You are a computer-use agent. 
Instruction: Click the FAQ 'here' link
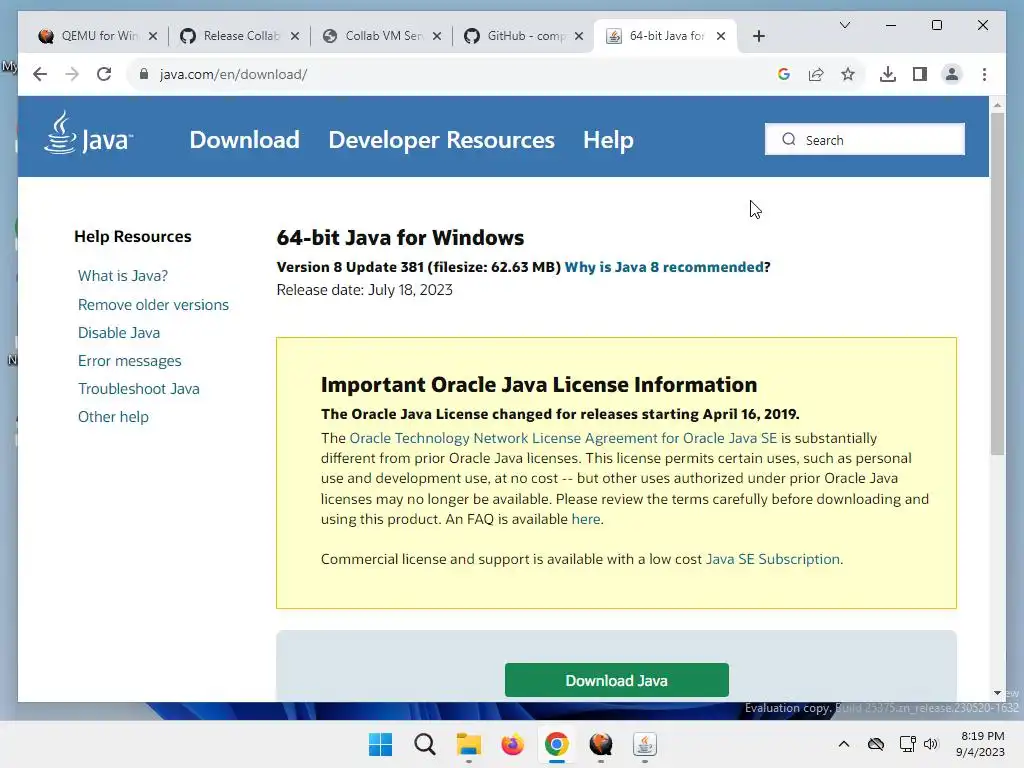click(586, 519)
